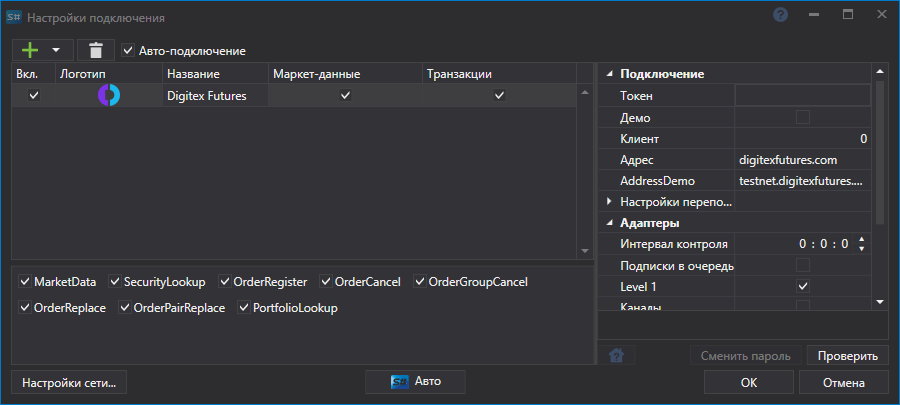900x405 pixels.
Task: Uncheck the OrderPairReplace message type
Action: point(125,307)
